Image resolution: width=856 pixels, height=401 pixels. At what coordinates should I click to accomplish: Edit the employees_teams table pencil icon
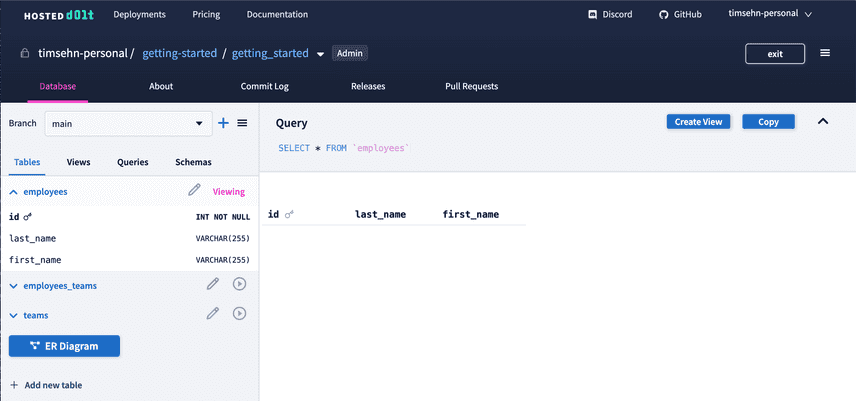(212, 284)
